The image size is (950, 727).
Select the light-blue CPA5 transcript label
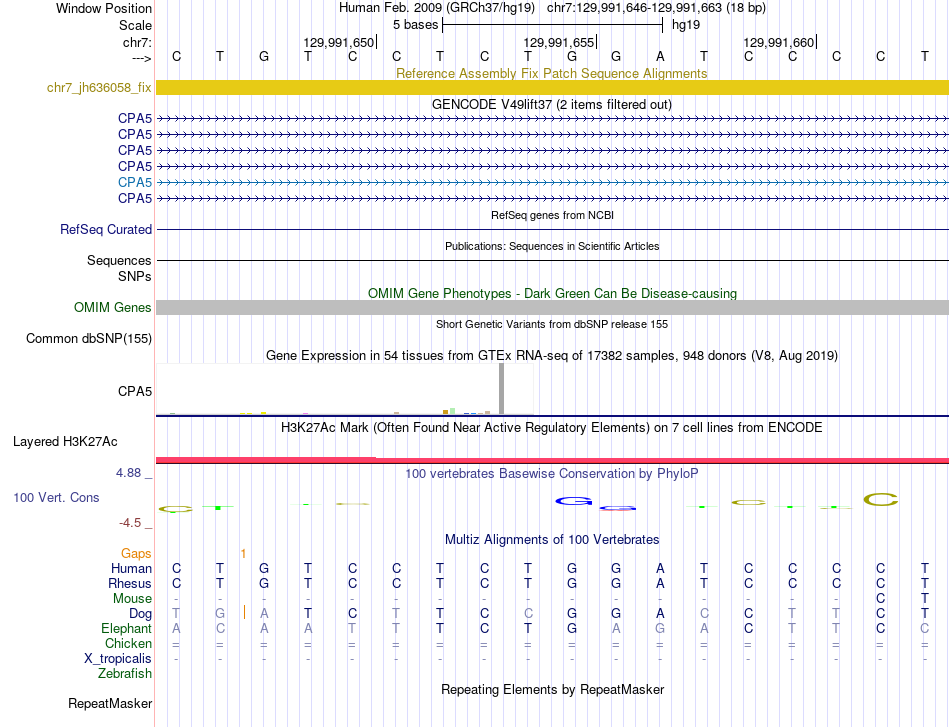pos(135,182)
